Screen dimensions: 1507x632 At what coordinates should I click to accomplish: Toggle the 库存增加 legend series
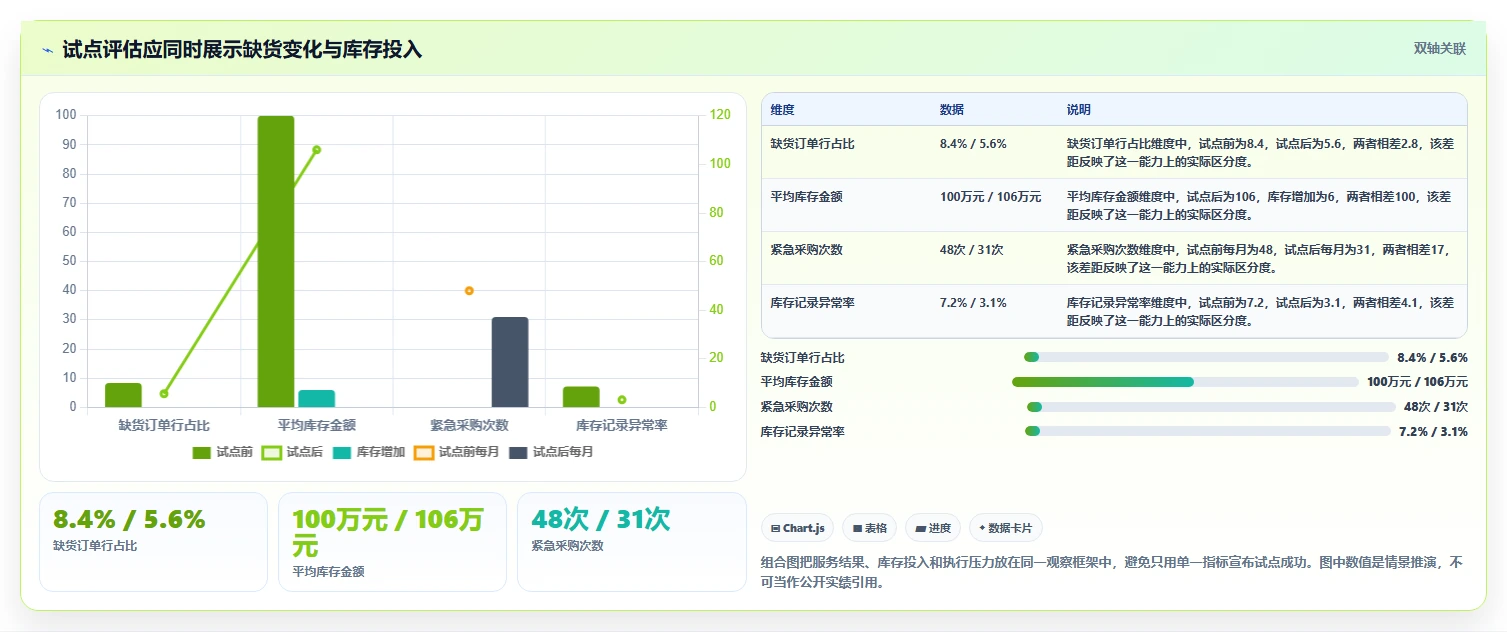point(368,452)
